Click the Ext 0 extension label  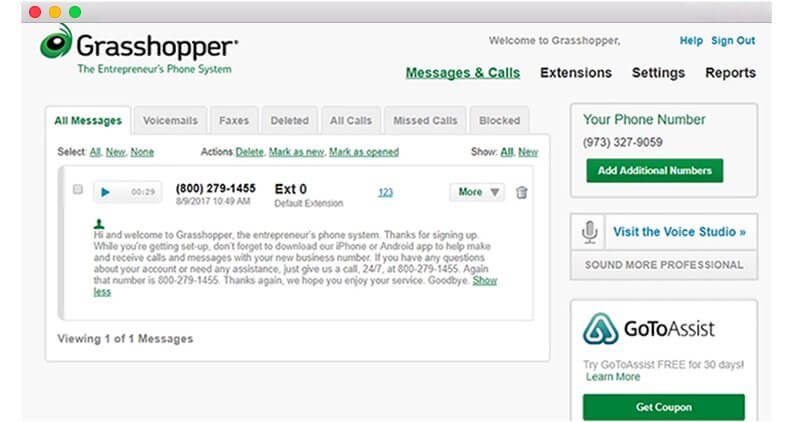(x=291, y=189)
